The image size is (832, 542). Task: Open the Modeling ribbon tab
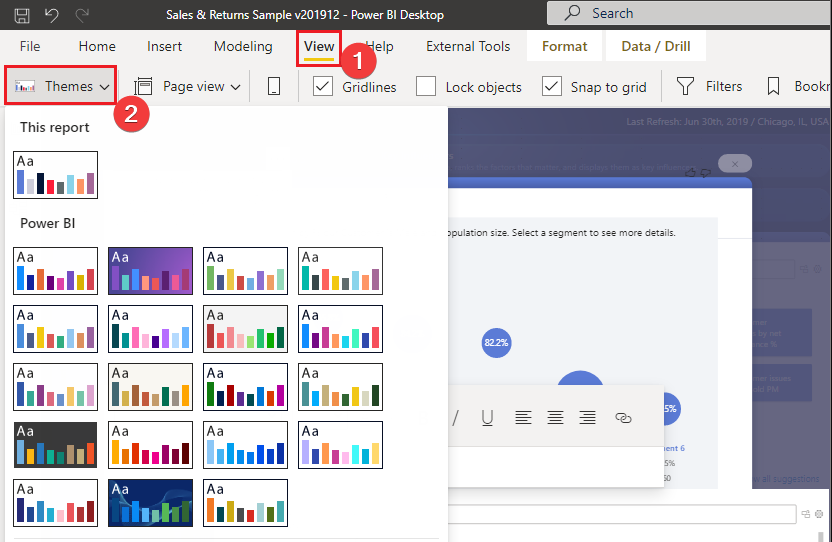tap(243, 46)
